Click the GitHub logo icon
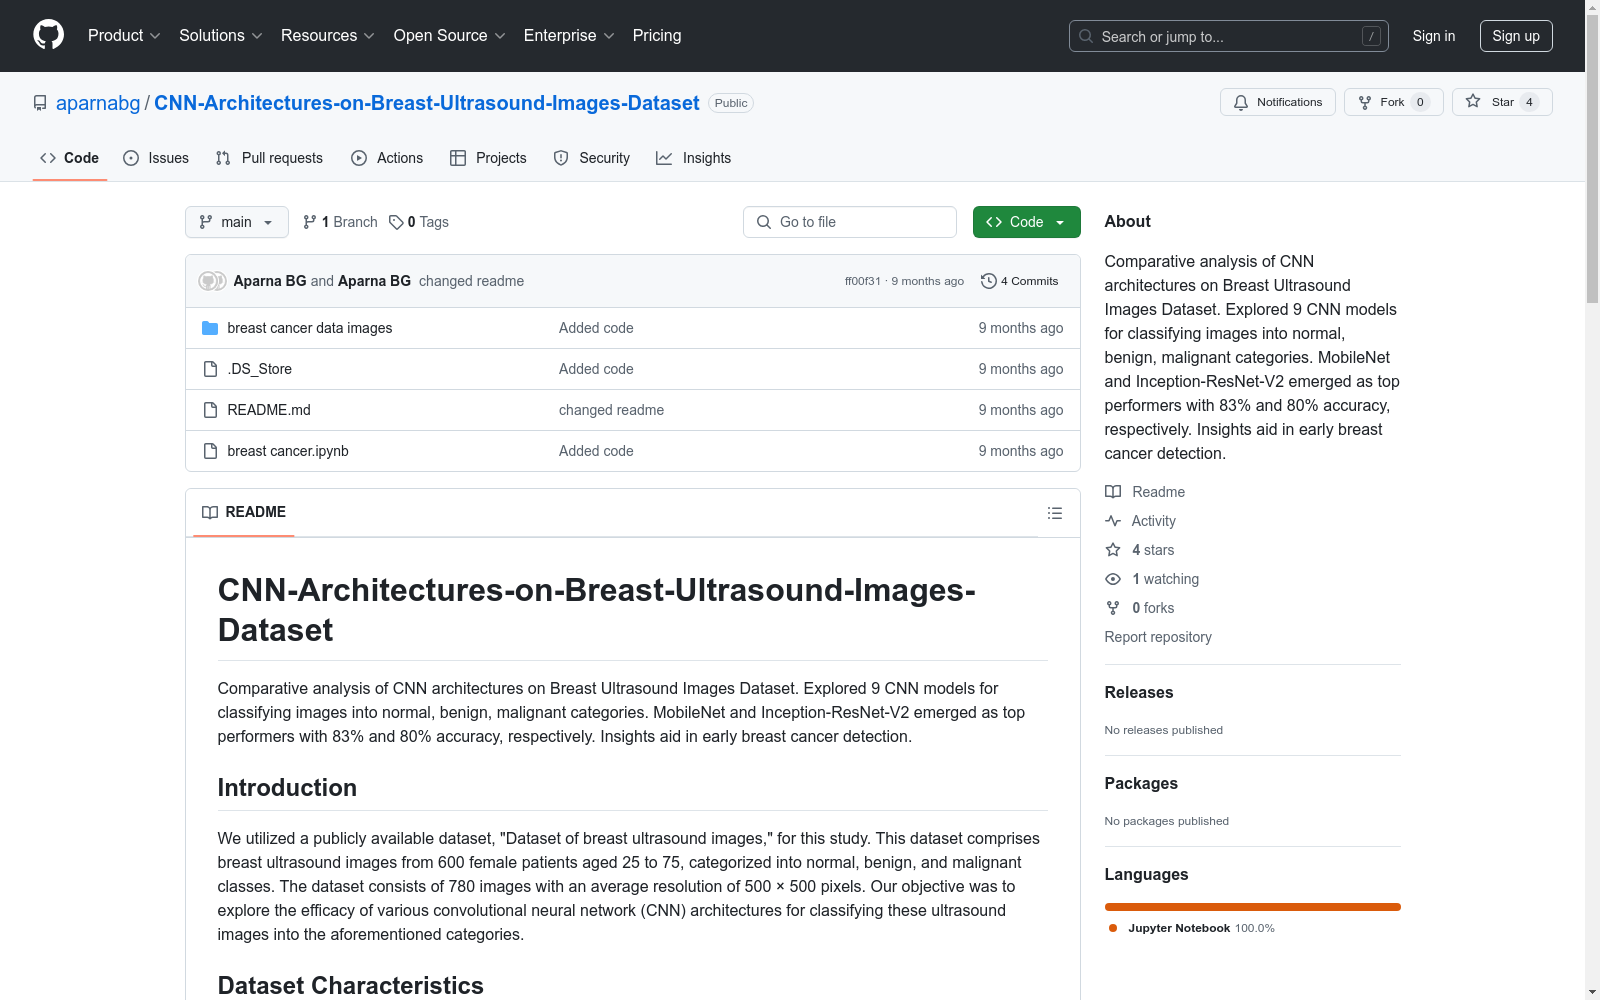The width and height of the screenshot is (1600, 1000). [48, 35]
